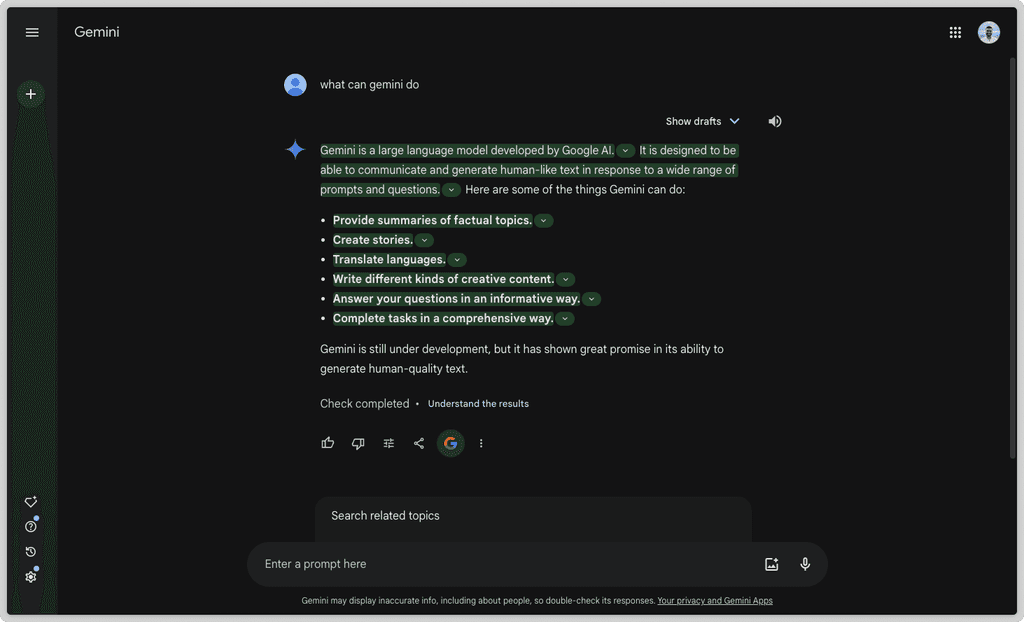Activate voice input with the microphone icon
Screen dimensions: 1024x622
pos(805,564)
